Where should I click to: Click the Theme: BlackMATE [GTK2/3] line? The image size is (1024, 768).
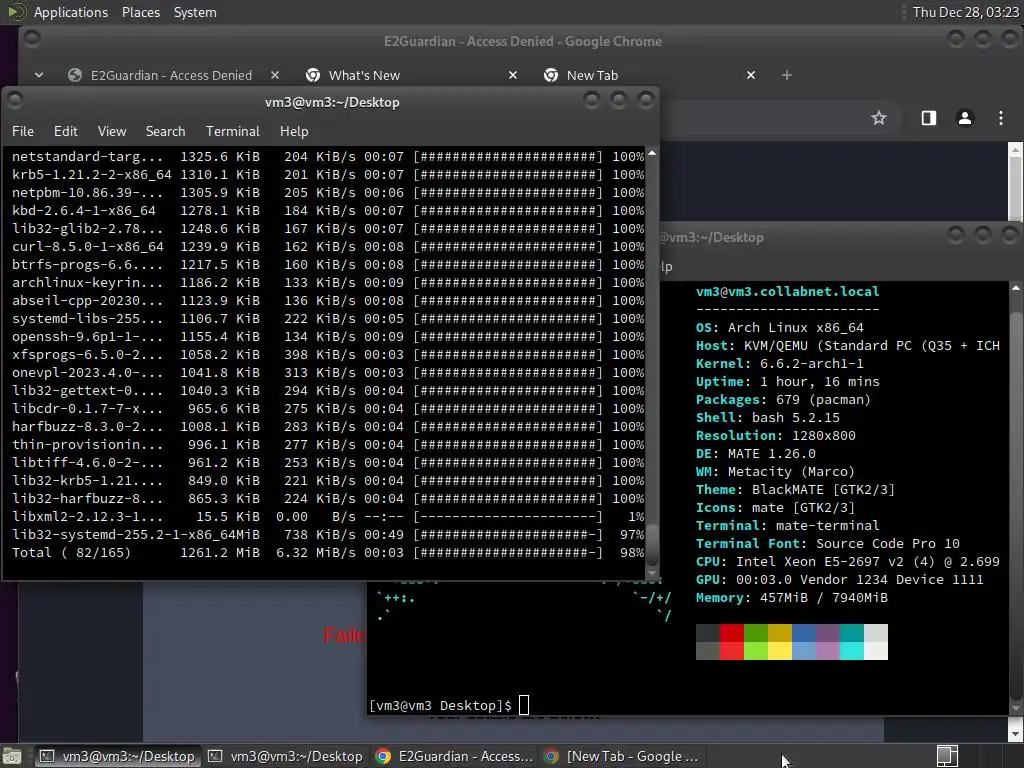(795, 489)
